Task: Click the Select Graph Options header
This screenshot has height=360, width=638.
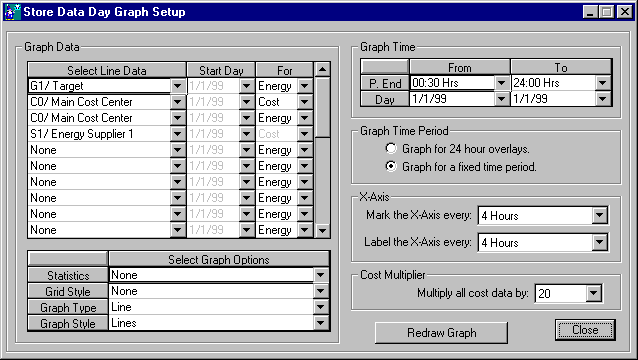Action: (219, 260)
